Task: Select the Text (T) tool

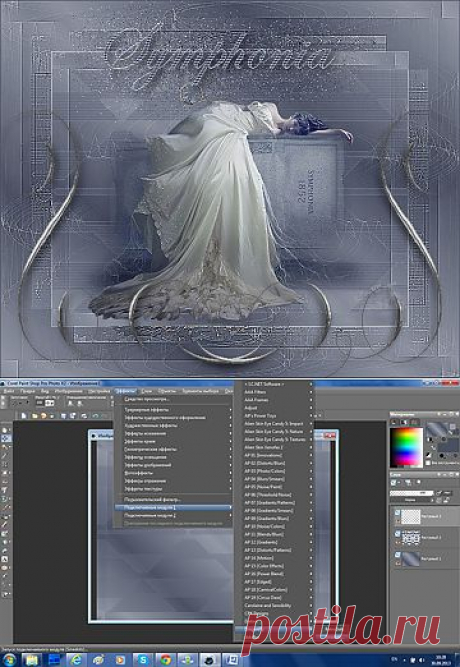Action: 5,490
